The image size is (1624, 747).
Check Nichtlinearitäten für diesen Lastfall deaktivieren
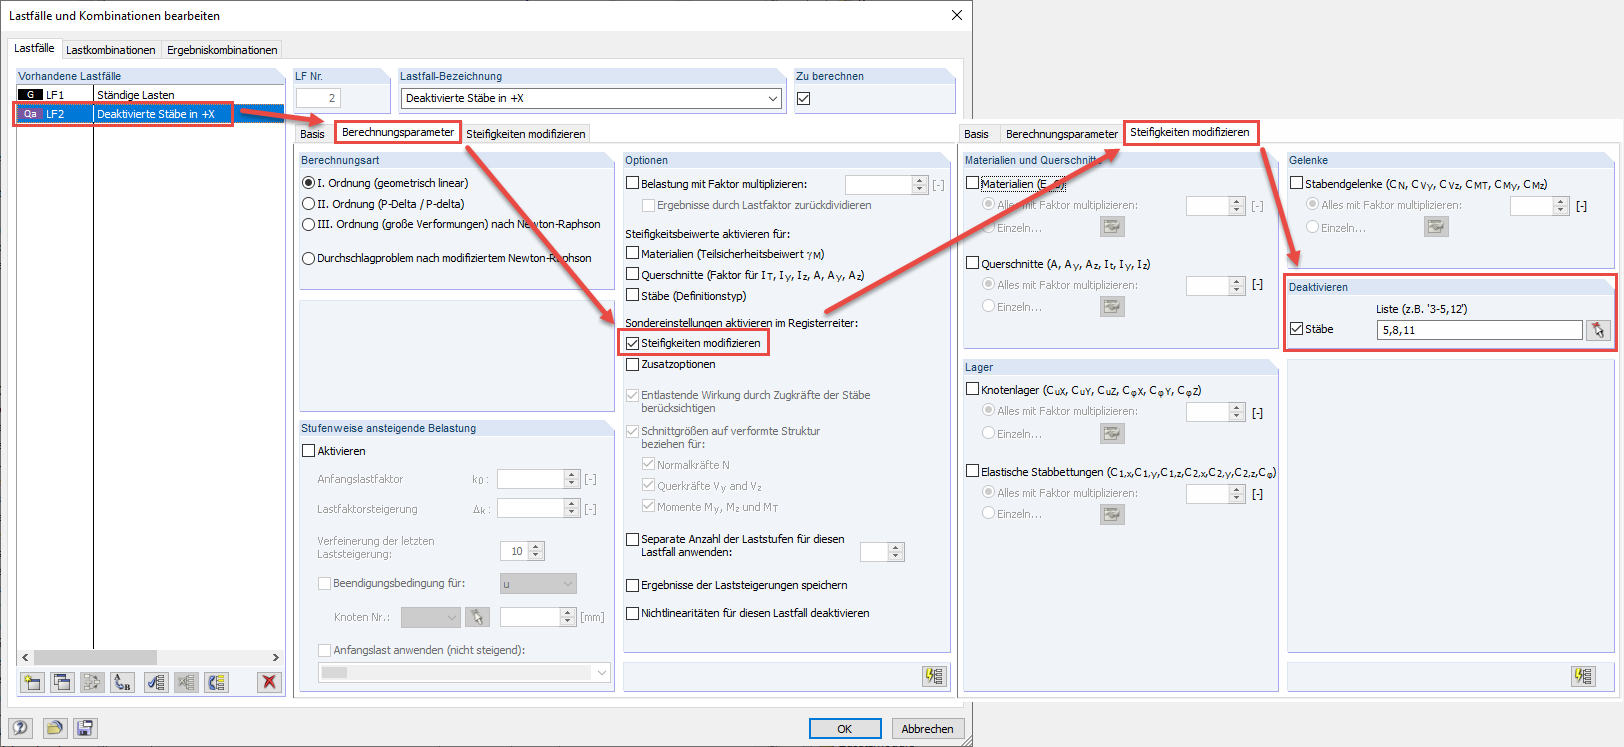click(x=632, y=613)
